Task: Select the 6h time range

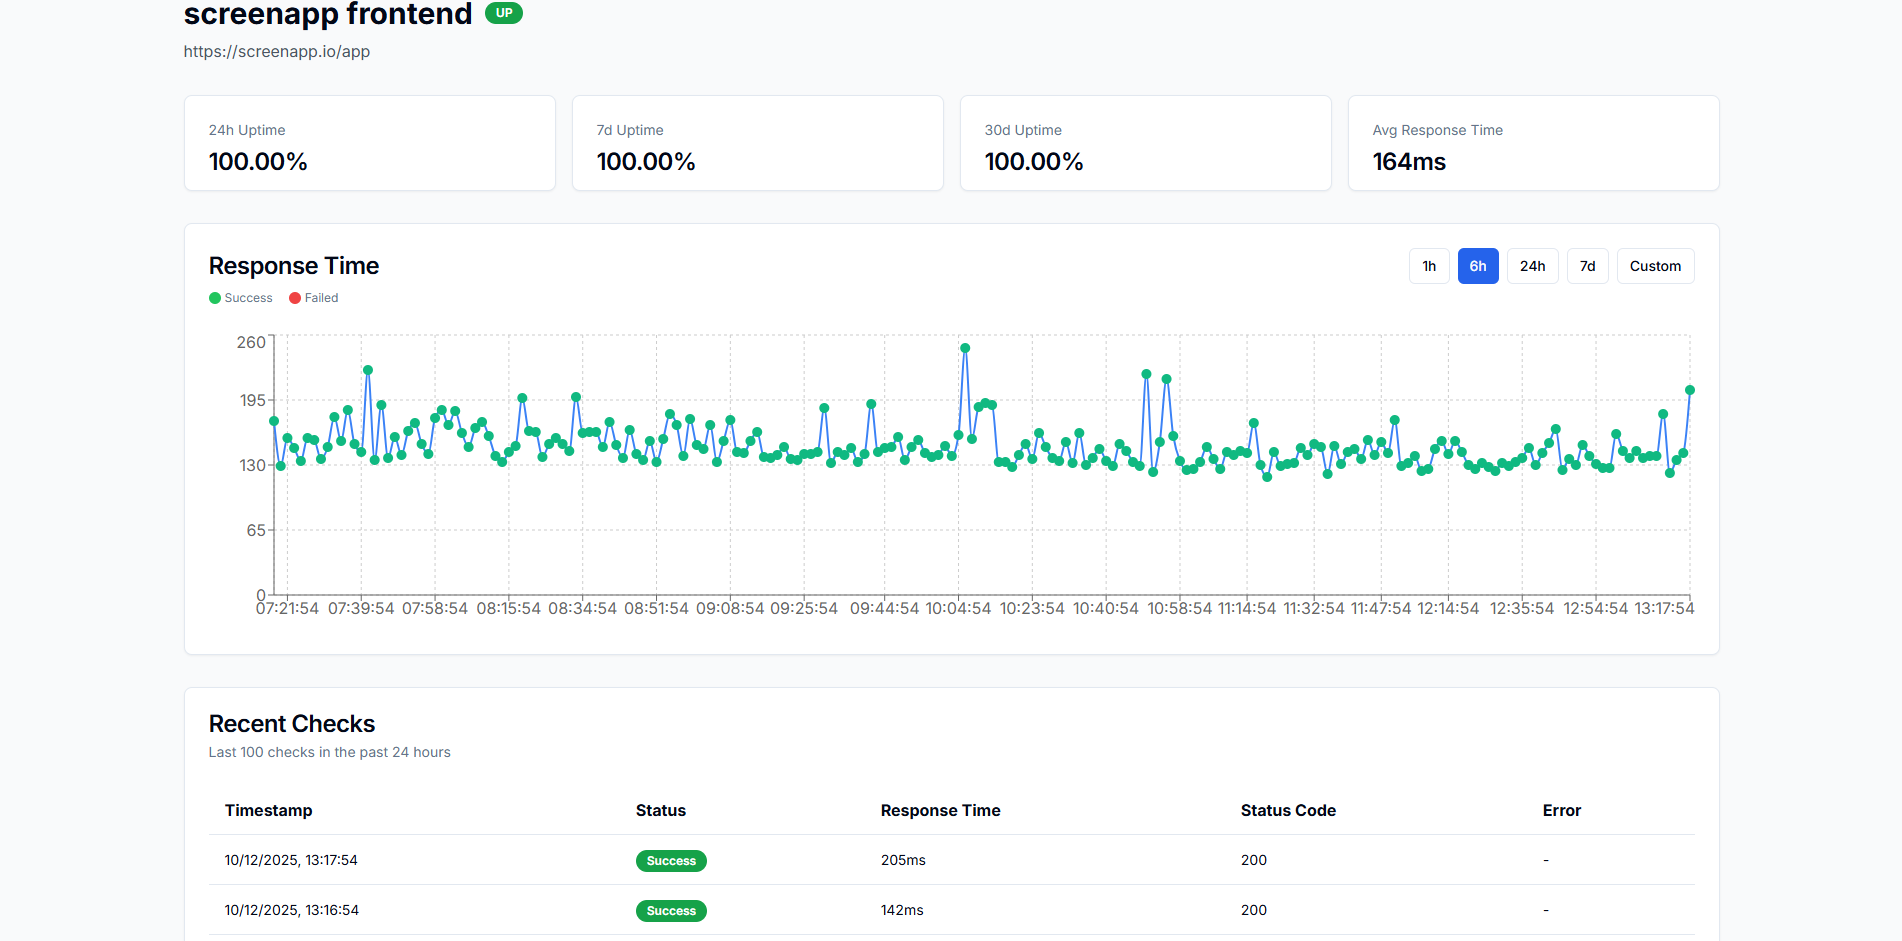Action: pos(1478,266)
